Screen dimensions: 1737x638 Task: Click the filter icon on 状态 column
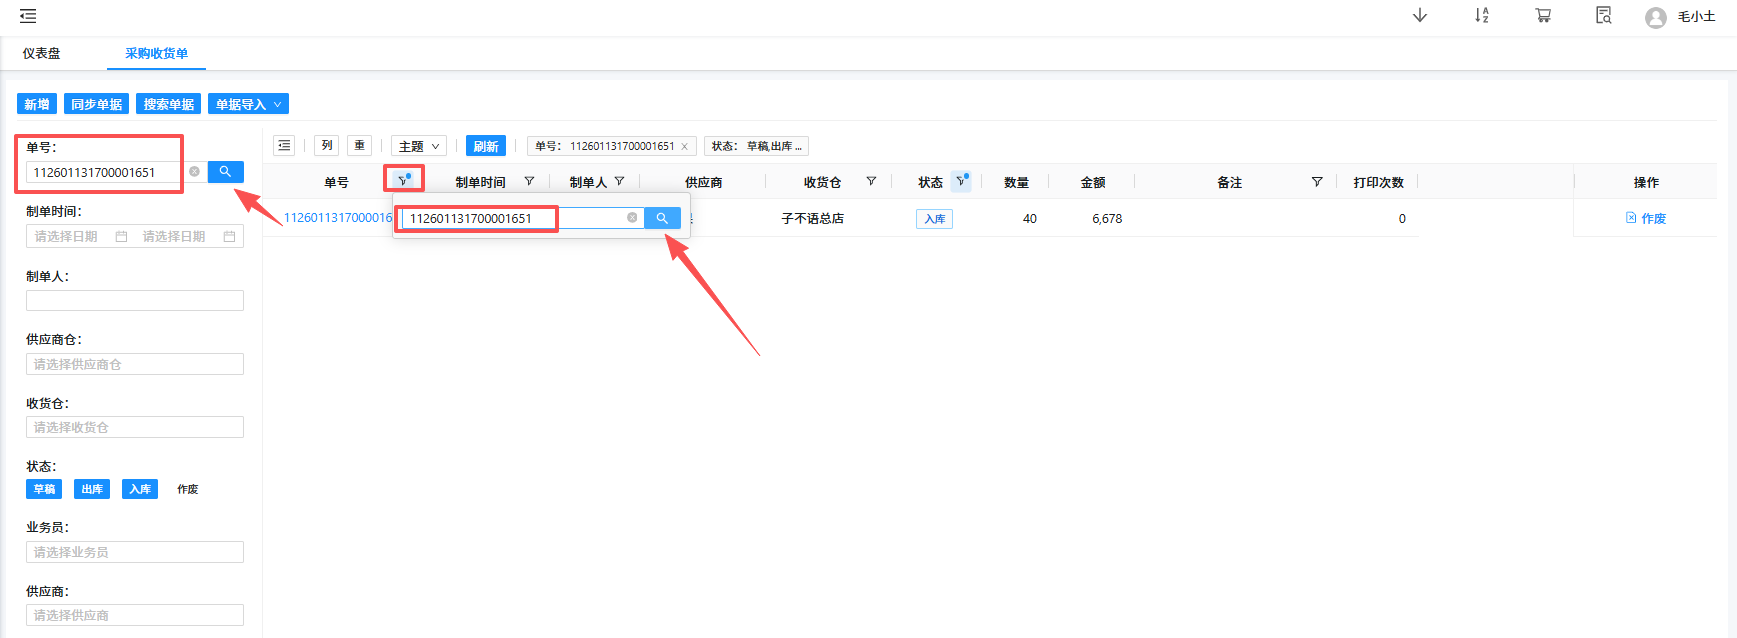click(x=961, y=181)
